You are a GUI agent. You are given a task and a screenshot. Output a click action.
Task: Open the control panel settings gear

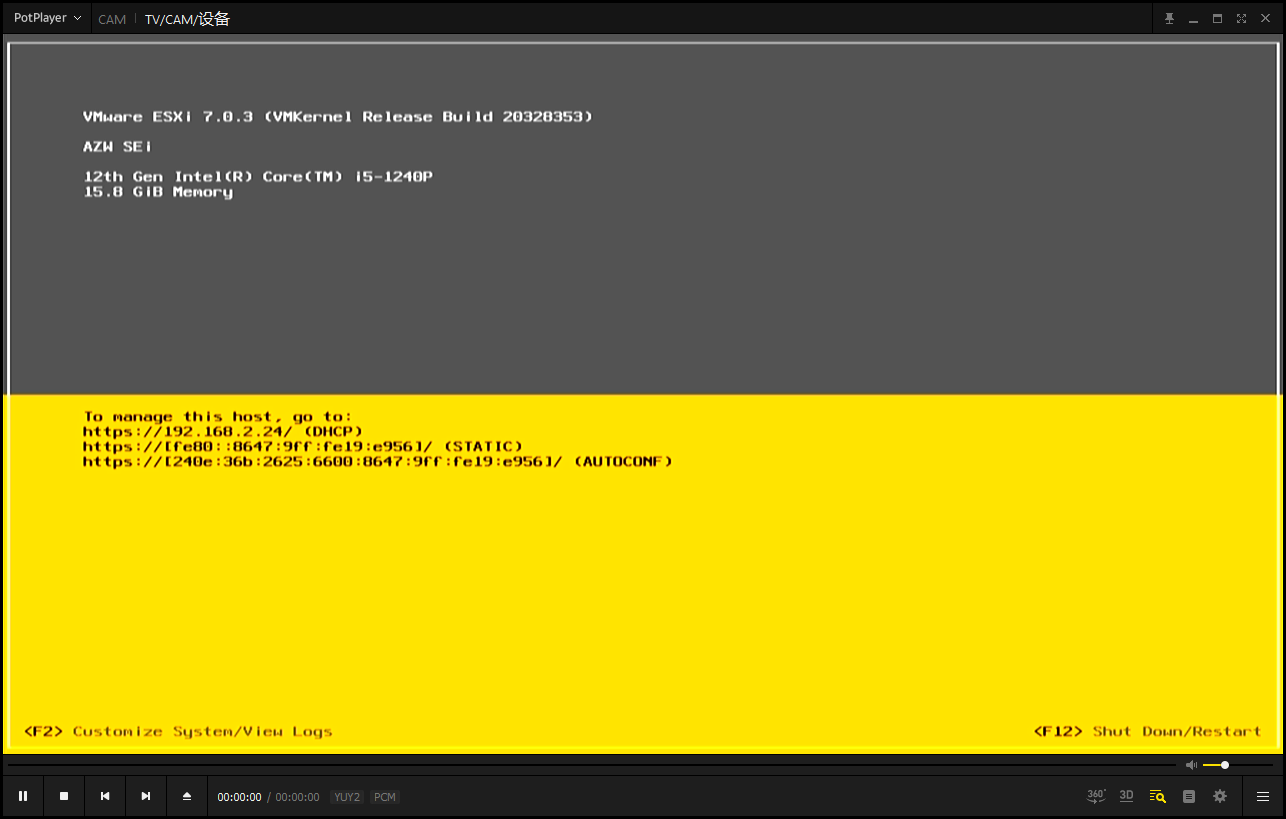pyautogui.click(x=1220, y=796)
